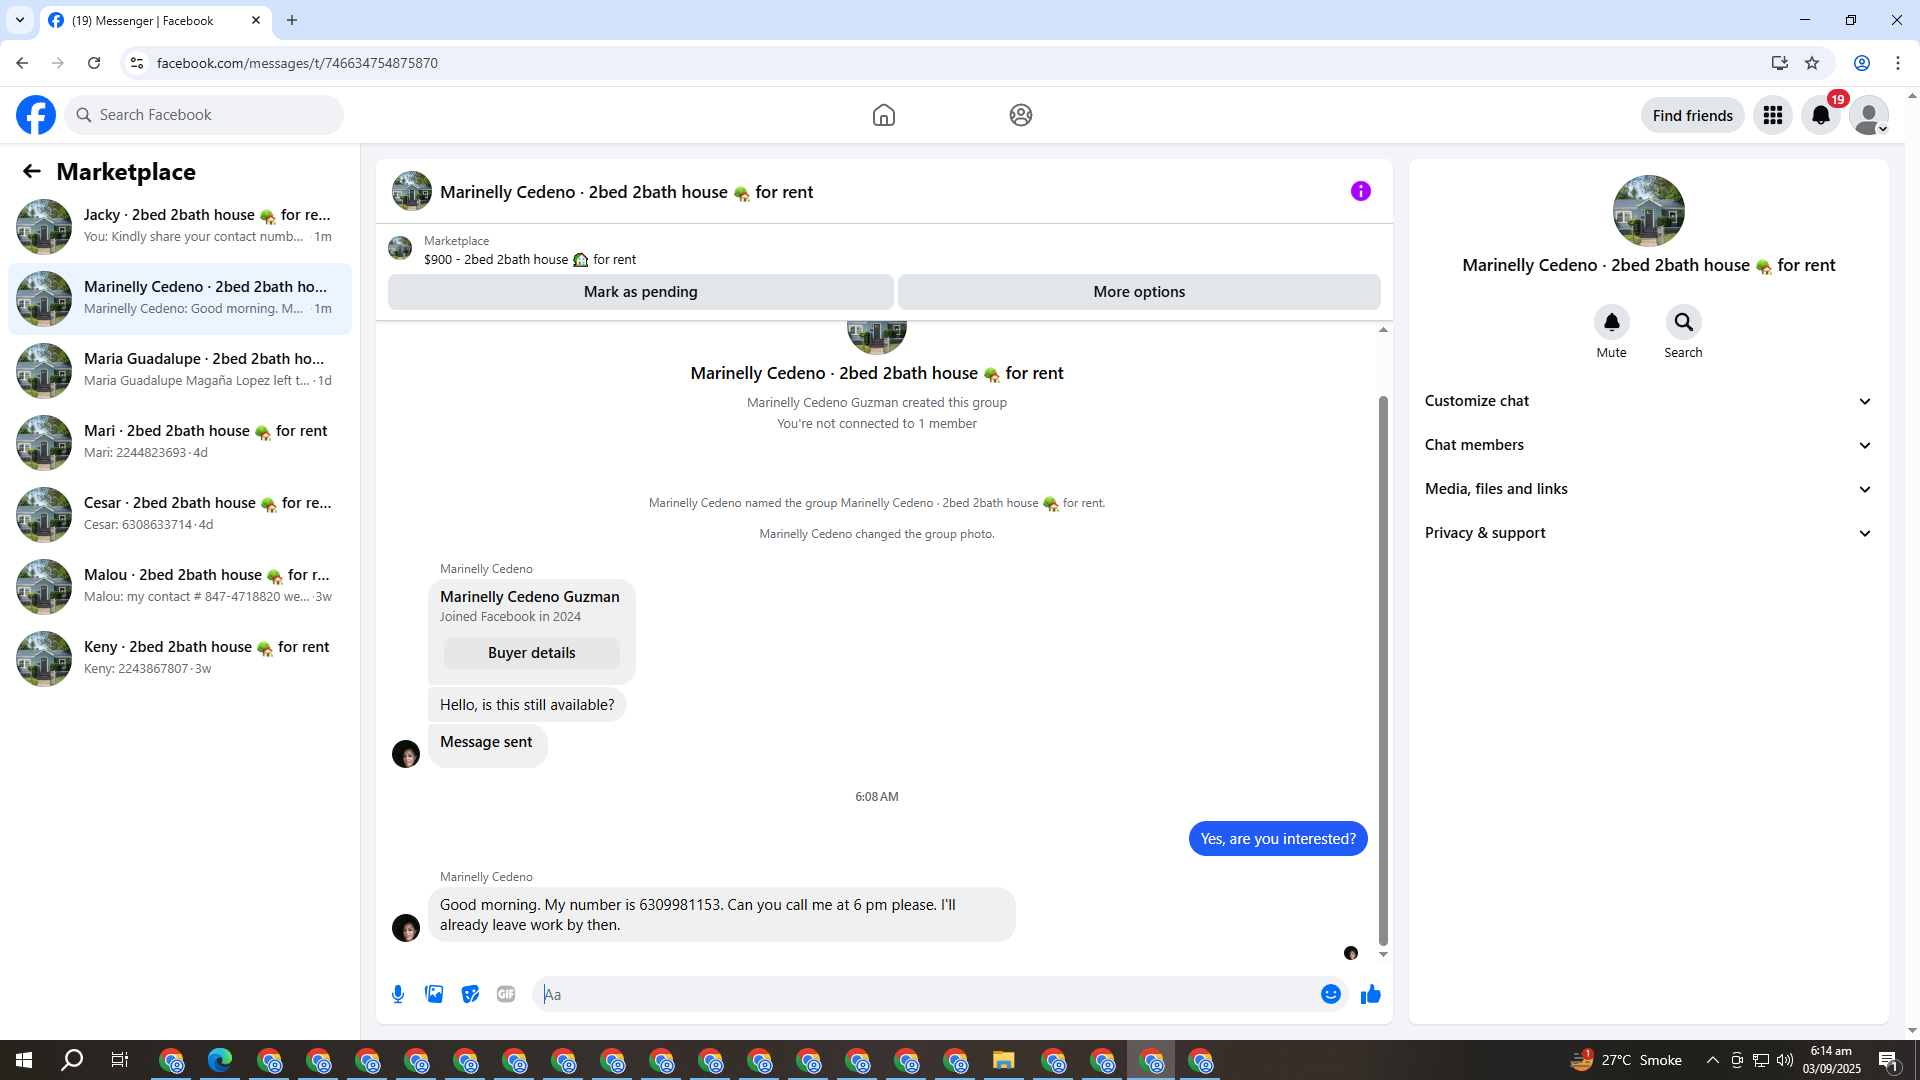Select Marinelly Cedeno conversation in list
Image resolution: width=1920 pixels, height=1080 pixels.
point(180,298)
